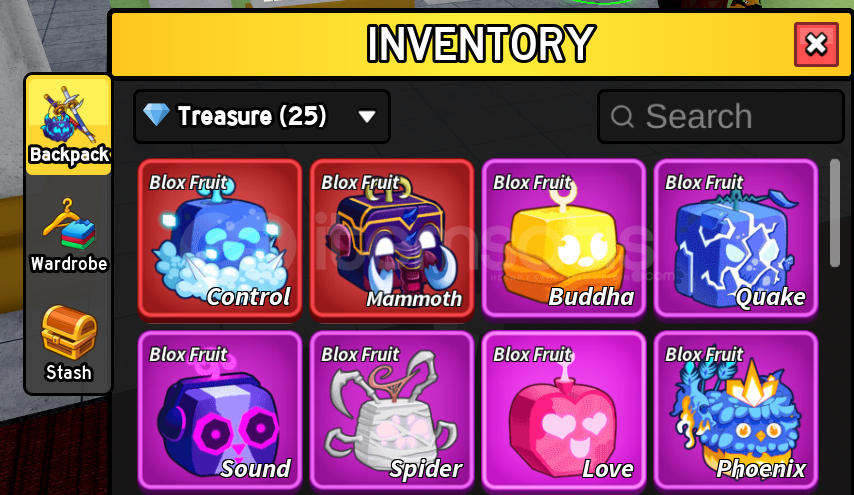The width and height of the screenshot is (854, 495).
Task: Choose the Quake Blox Fruit
Action: (736, 238)
